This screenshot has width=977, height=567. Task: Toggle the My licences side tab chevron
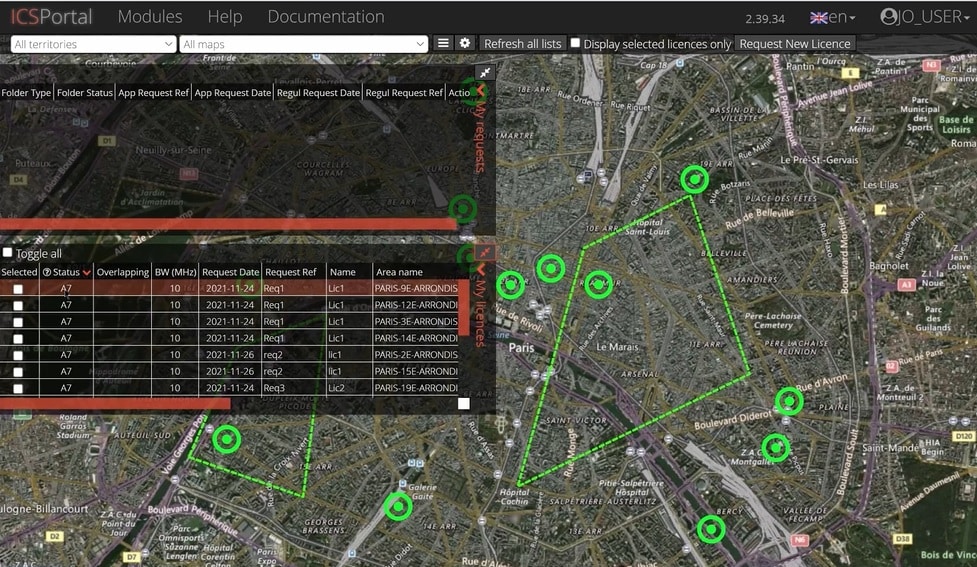tap(480, 270)
